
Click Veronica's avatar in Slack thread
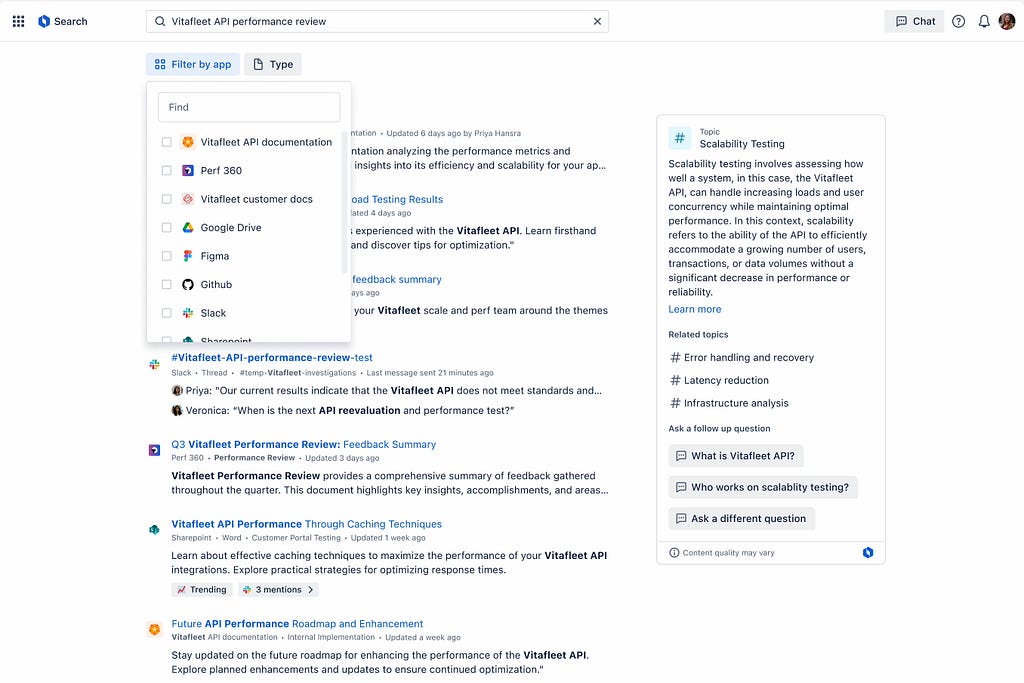(x=177, y=411)
